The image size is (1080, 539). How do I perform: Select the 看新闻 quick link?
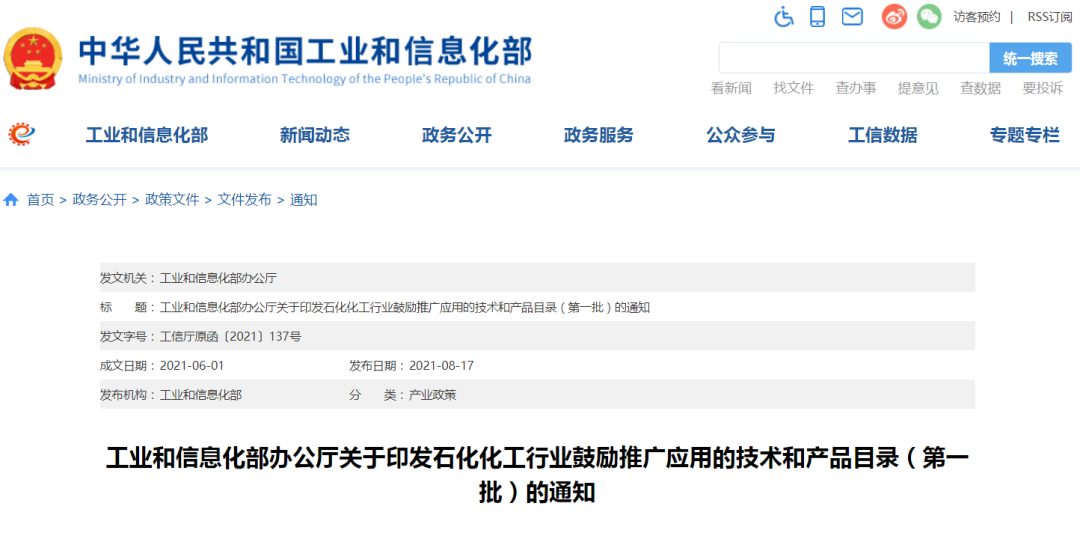(x=731, y=88)
